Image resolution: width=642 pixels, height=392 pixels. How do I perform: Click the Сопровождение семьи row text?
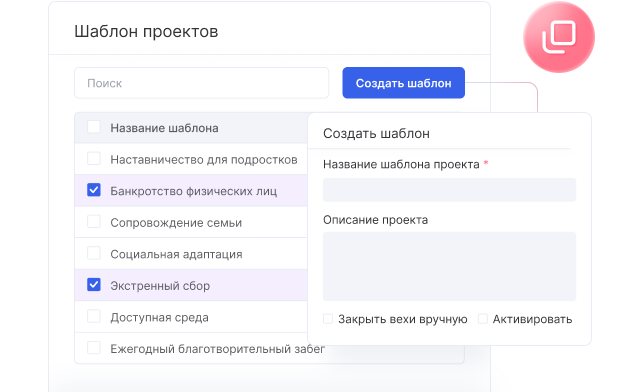[x=176, y=223]
